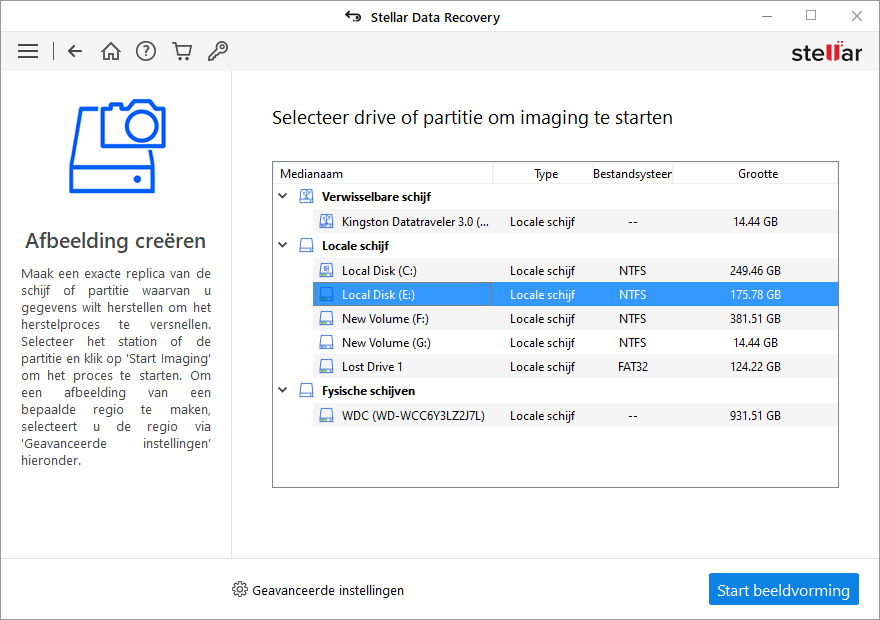Select New Volume (G:)
The image size is (880, 620).
click(575, 342)
